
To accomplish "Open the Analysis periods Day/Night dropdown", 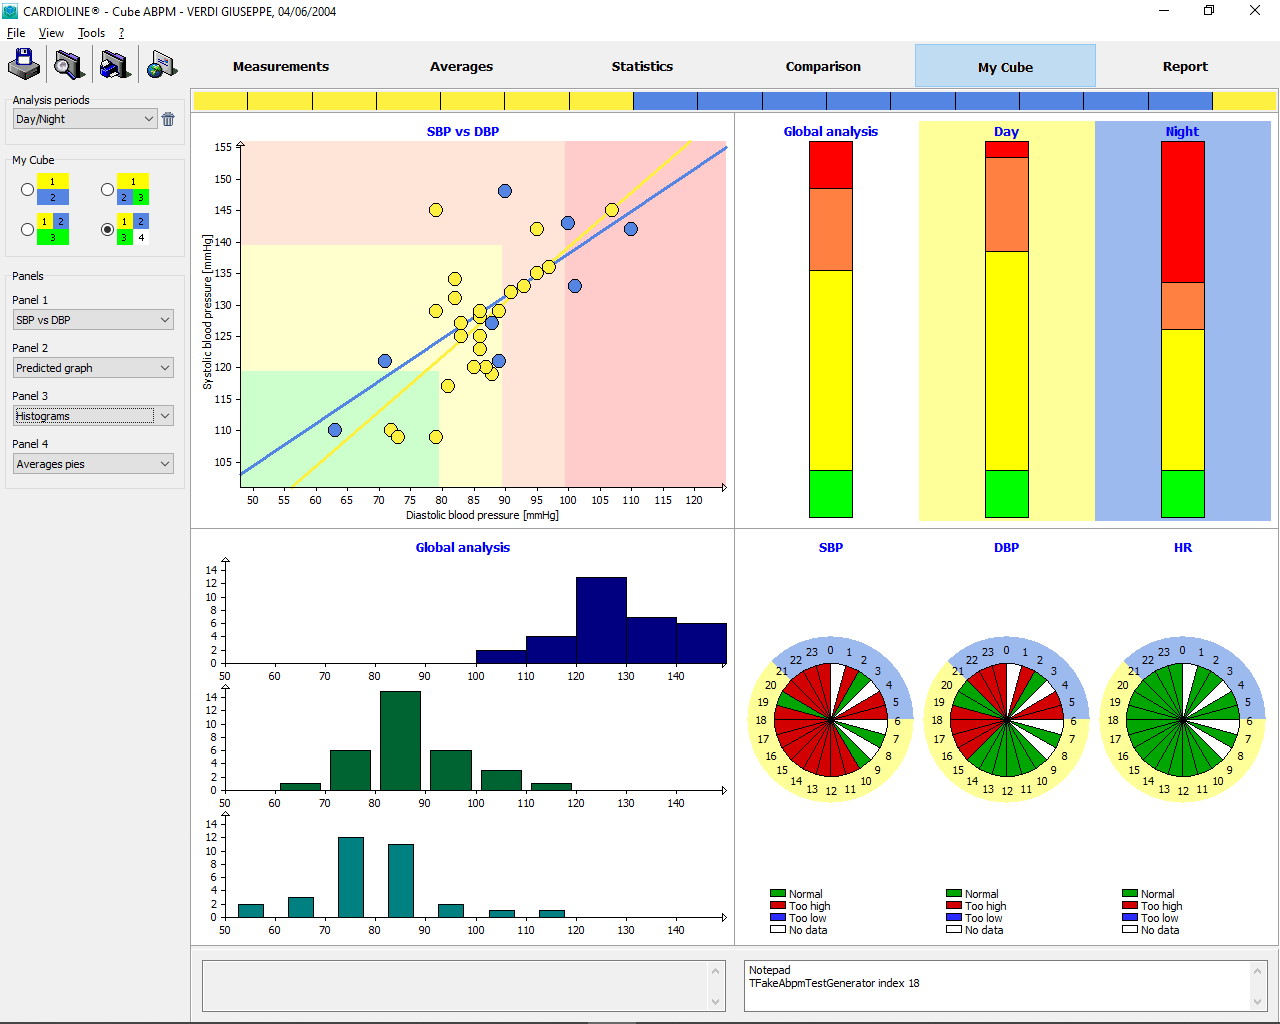I will [x=85, y=119].
